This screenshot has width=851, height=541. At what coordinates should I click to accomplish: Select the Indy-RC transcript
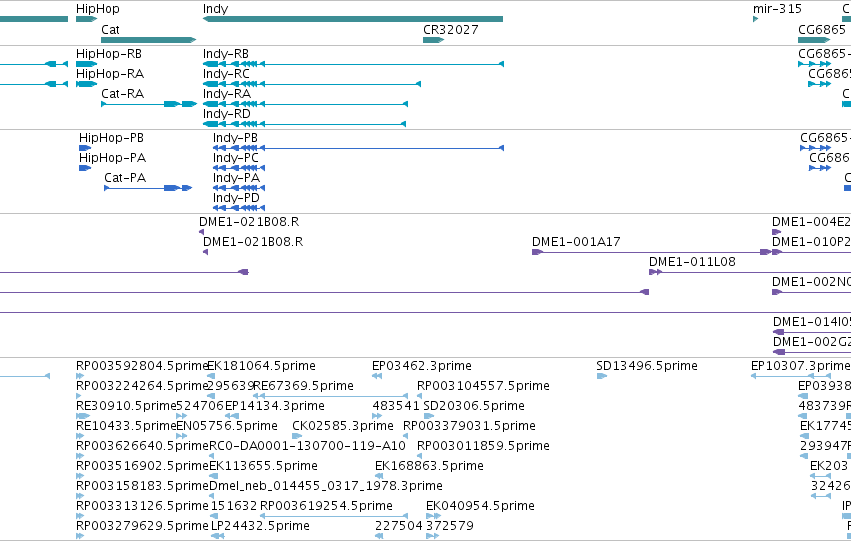312,84
